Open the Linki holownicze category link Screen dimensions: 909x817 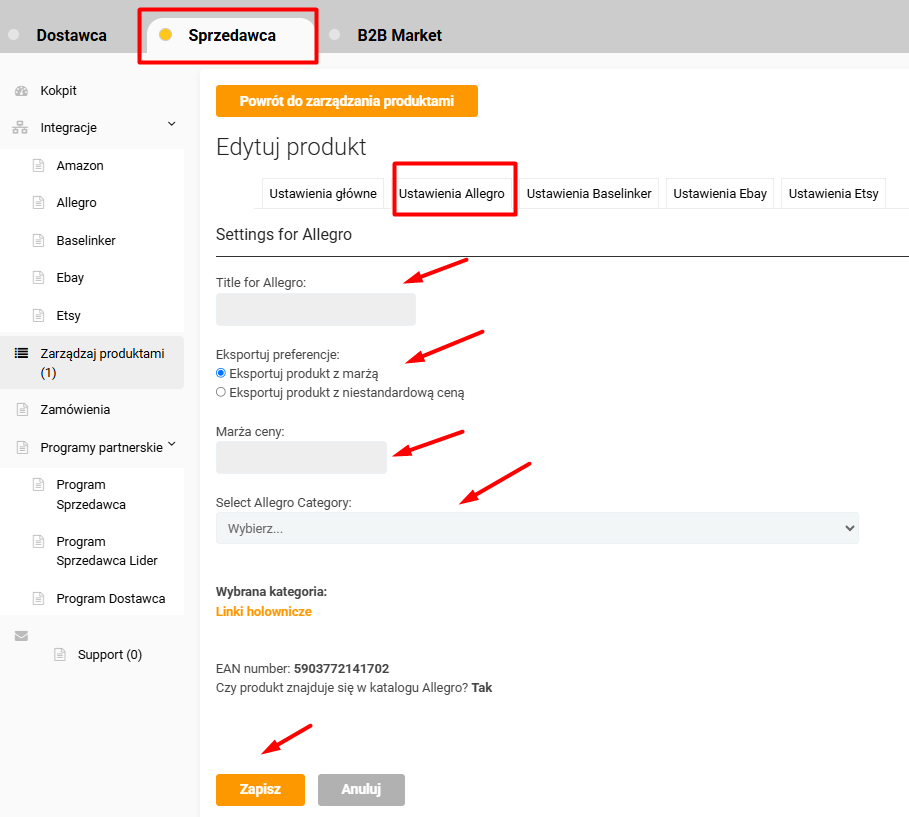click(x=264, y=611)
